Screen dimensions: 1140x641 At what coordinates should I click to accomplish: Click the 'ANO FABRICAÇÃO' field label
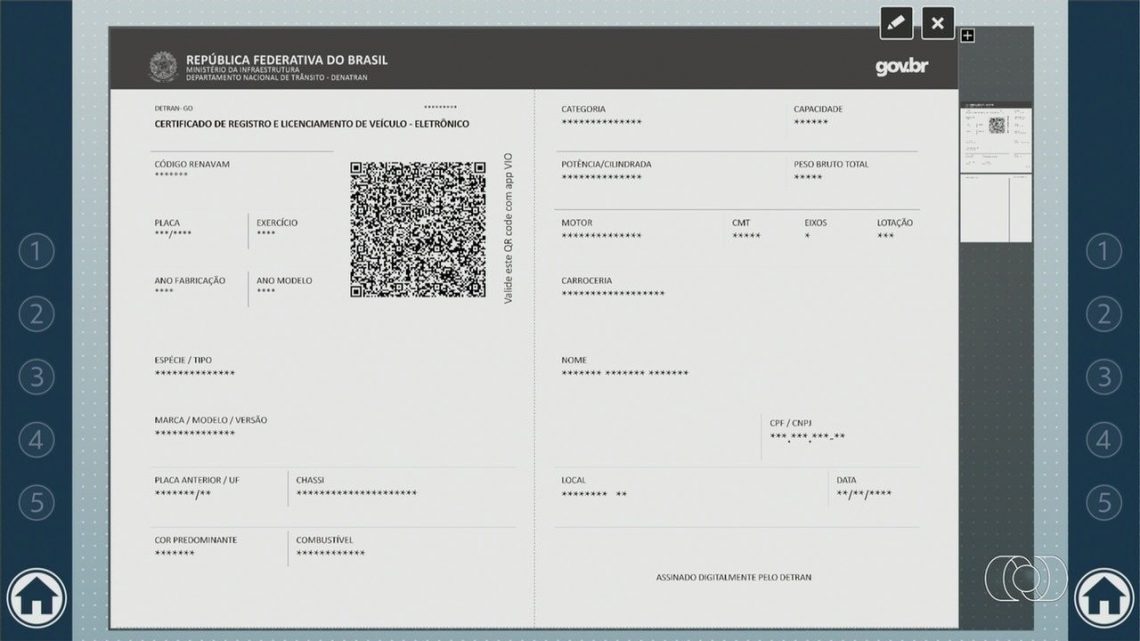[x=190, y=281]
